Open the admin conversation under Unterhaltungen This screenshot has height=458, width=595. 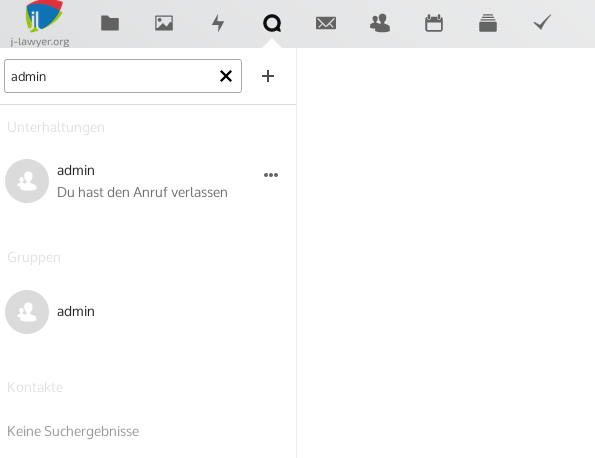point(148,181)
